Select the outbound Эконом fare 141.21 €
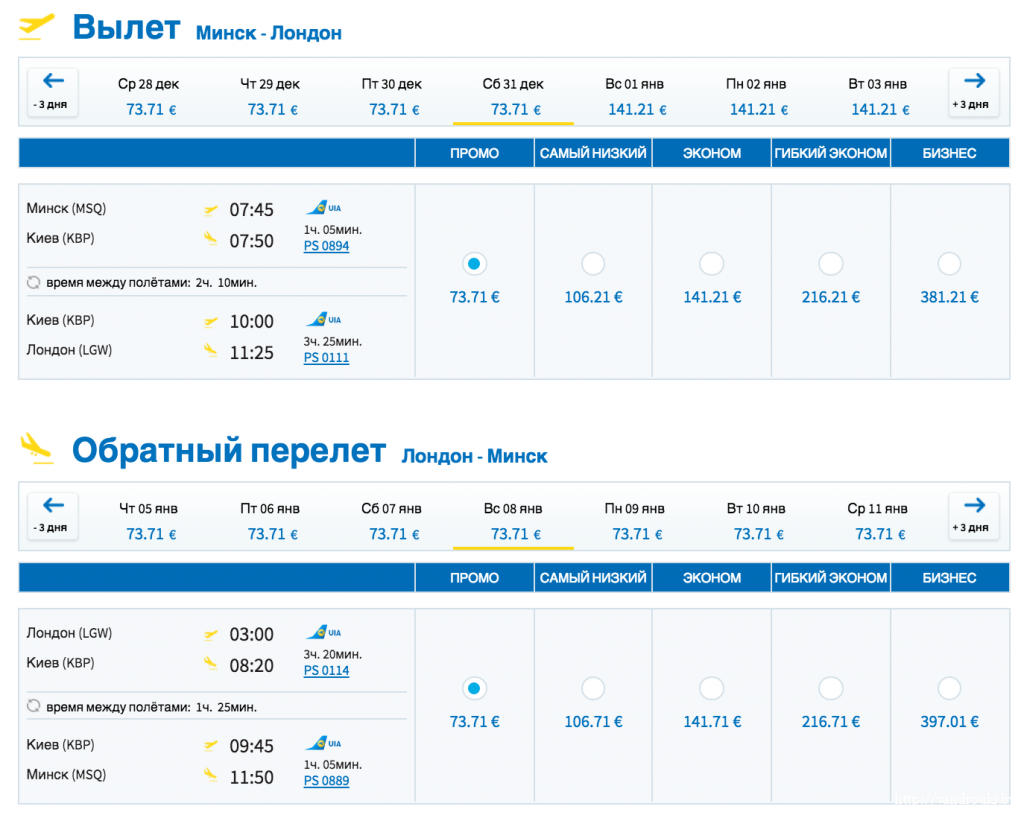Screen dimensions: 1024x815 (711, 264)
